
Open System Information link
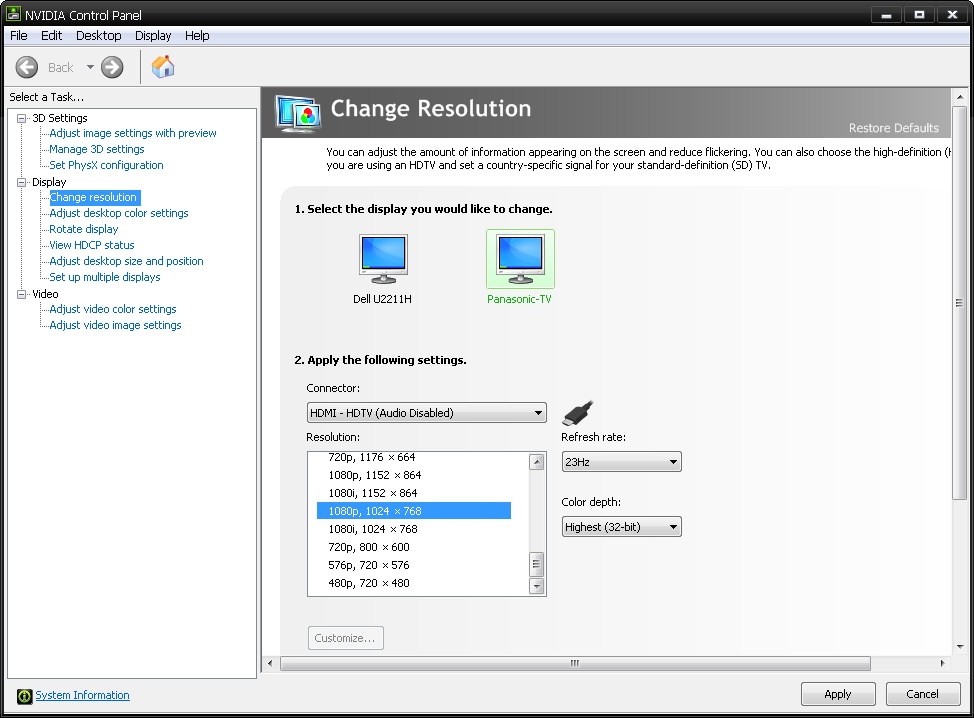tap(83, 695)
